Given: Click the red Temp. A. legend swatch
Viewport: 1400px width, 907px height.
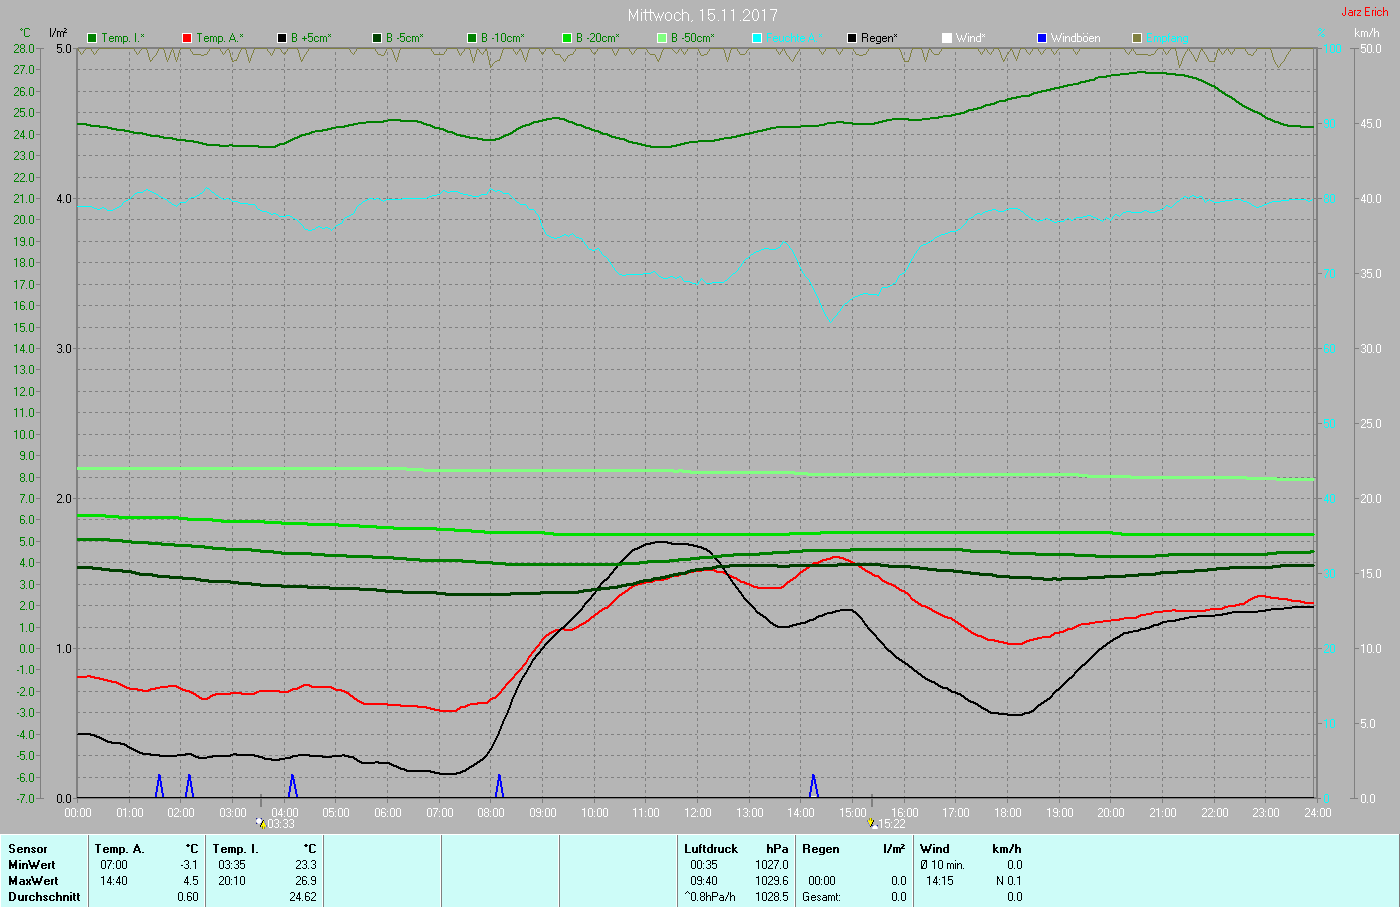Looking at the screenshot, I should (187, 38).
